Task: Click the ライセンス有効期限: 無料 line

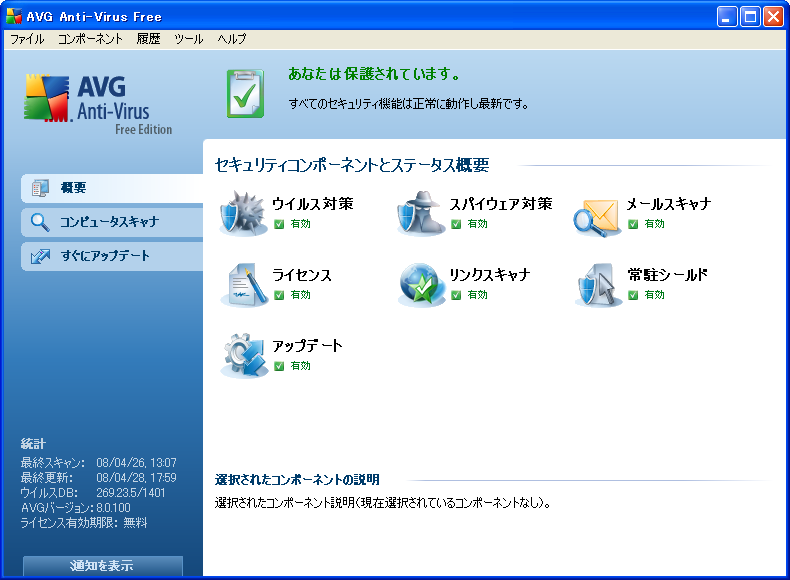Action: (x=84, y=523)
